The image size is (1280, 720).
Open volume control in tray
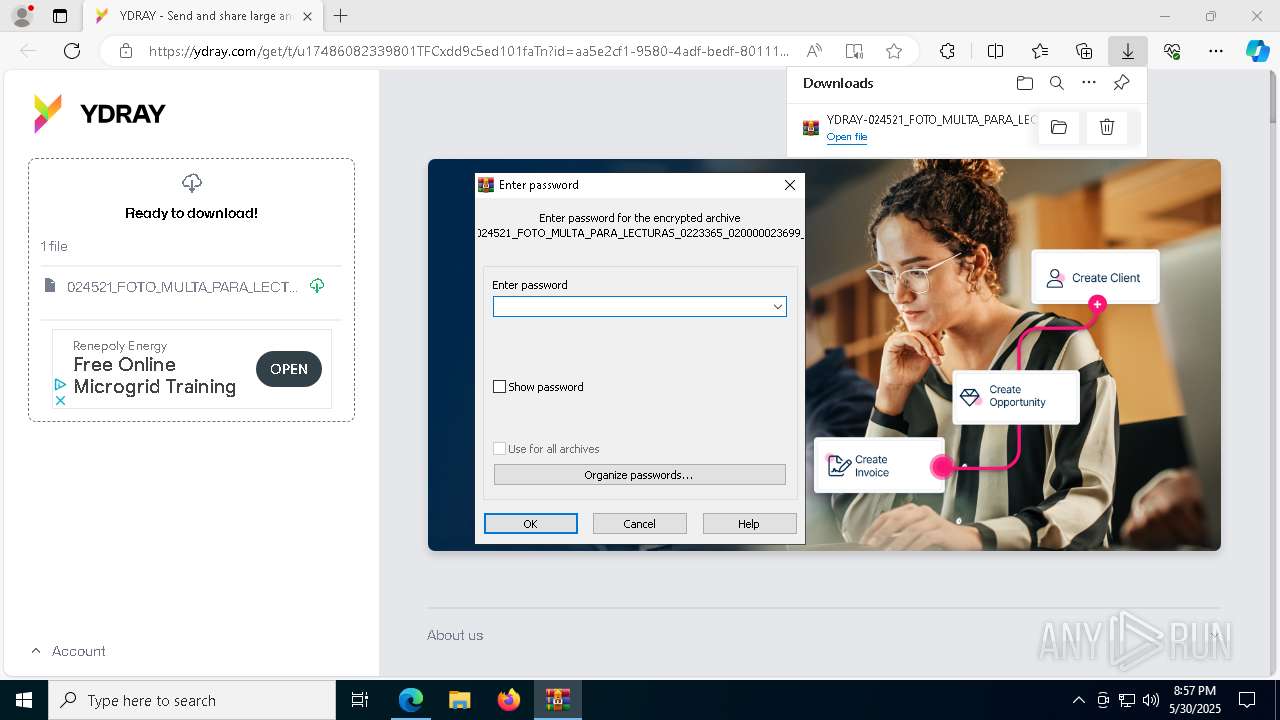coord(1151,700)
